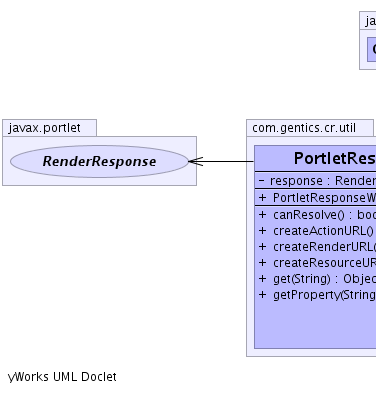Select the javax.portlet package tab
This screenshot has width=376, height=394.
pyautogui.click(x=49, y=128)
